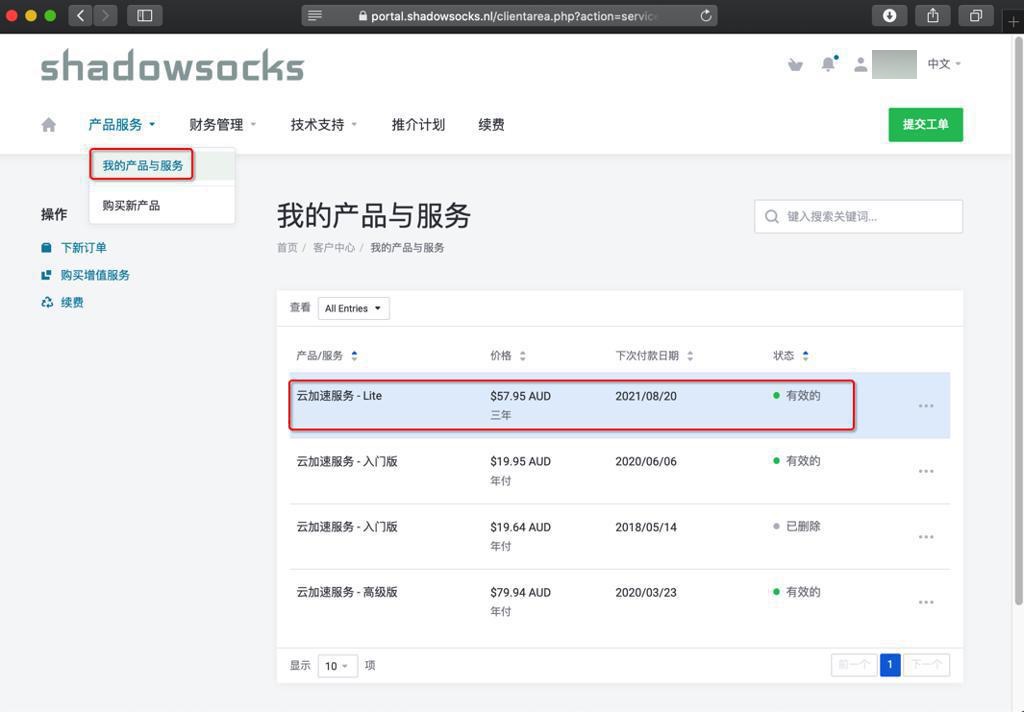Viewport: 1024px width, 712px height.
Task: Open the All Entries filter dropdown
Action: 353,308
